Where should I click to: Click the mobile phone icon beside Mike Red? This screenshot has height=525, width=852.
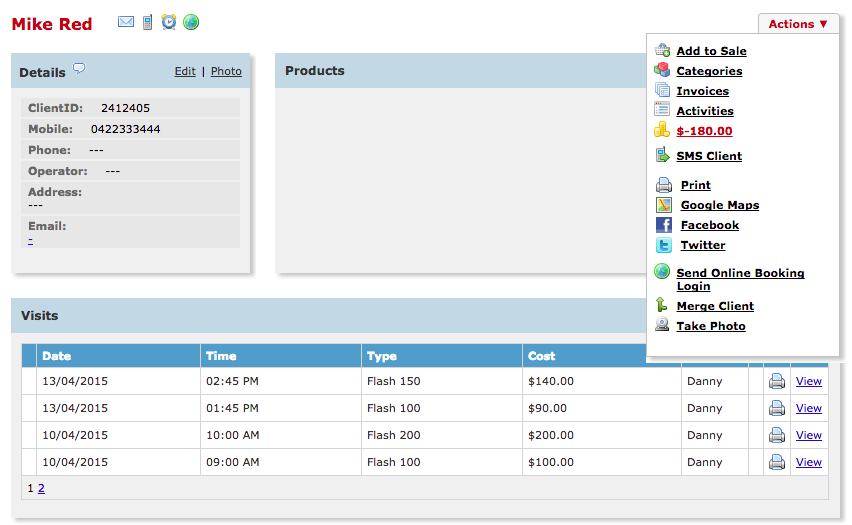(x=147, y=22)
